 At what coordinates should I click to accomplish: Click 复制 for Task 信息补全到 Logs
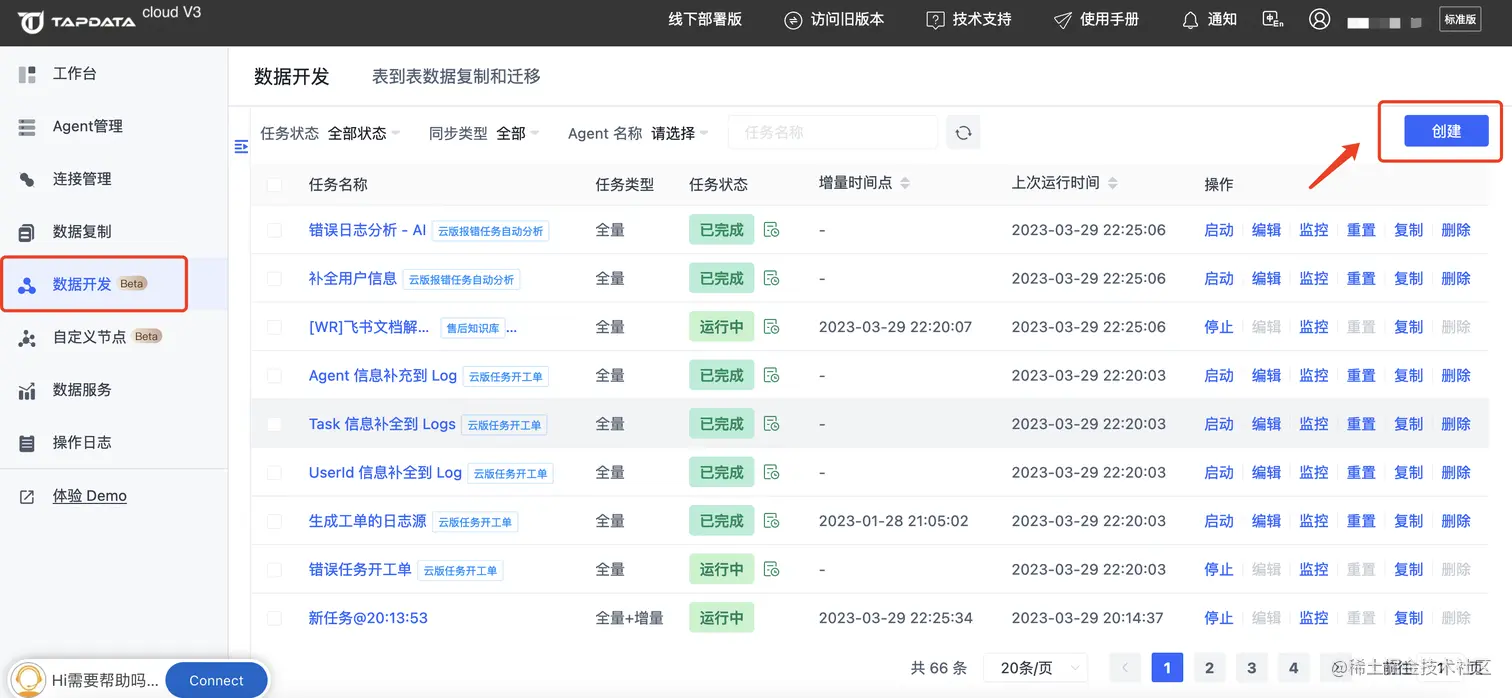click(1409, 424)
